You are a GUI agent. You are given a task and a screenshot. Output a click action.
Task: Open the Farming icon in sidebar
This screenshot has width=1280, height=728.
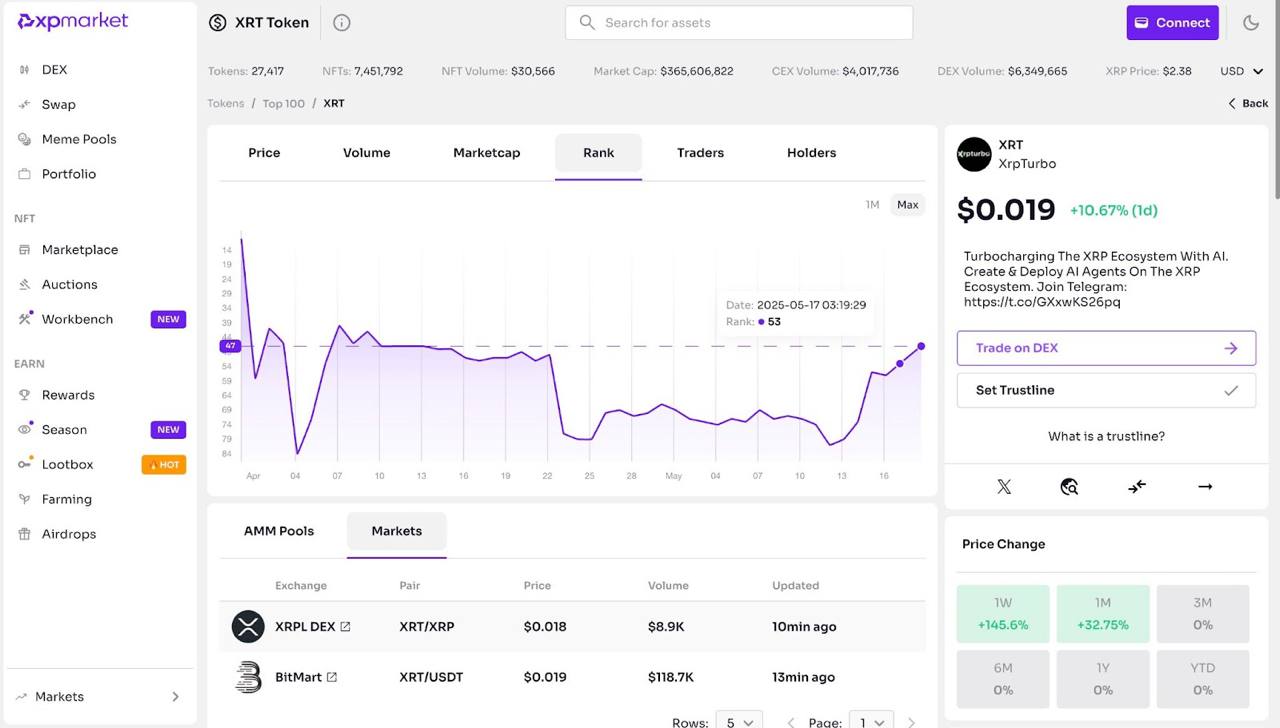24,499
